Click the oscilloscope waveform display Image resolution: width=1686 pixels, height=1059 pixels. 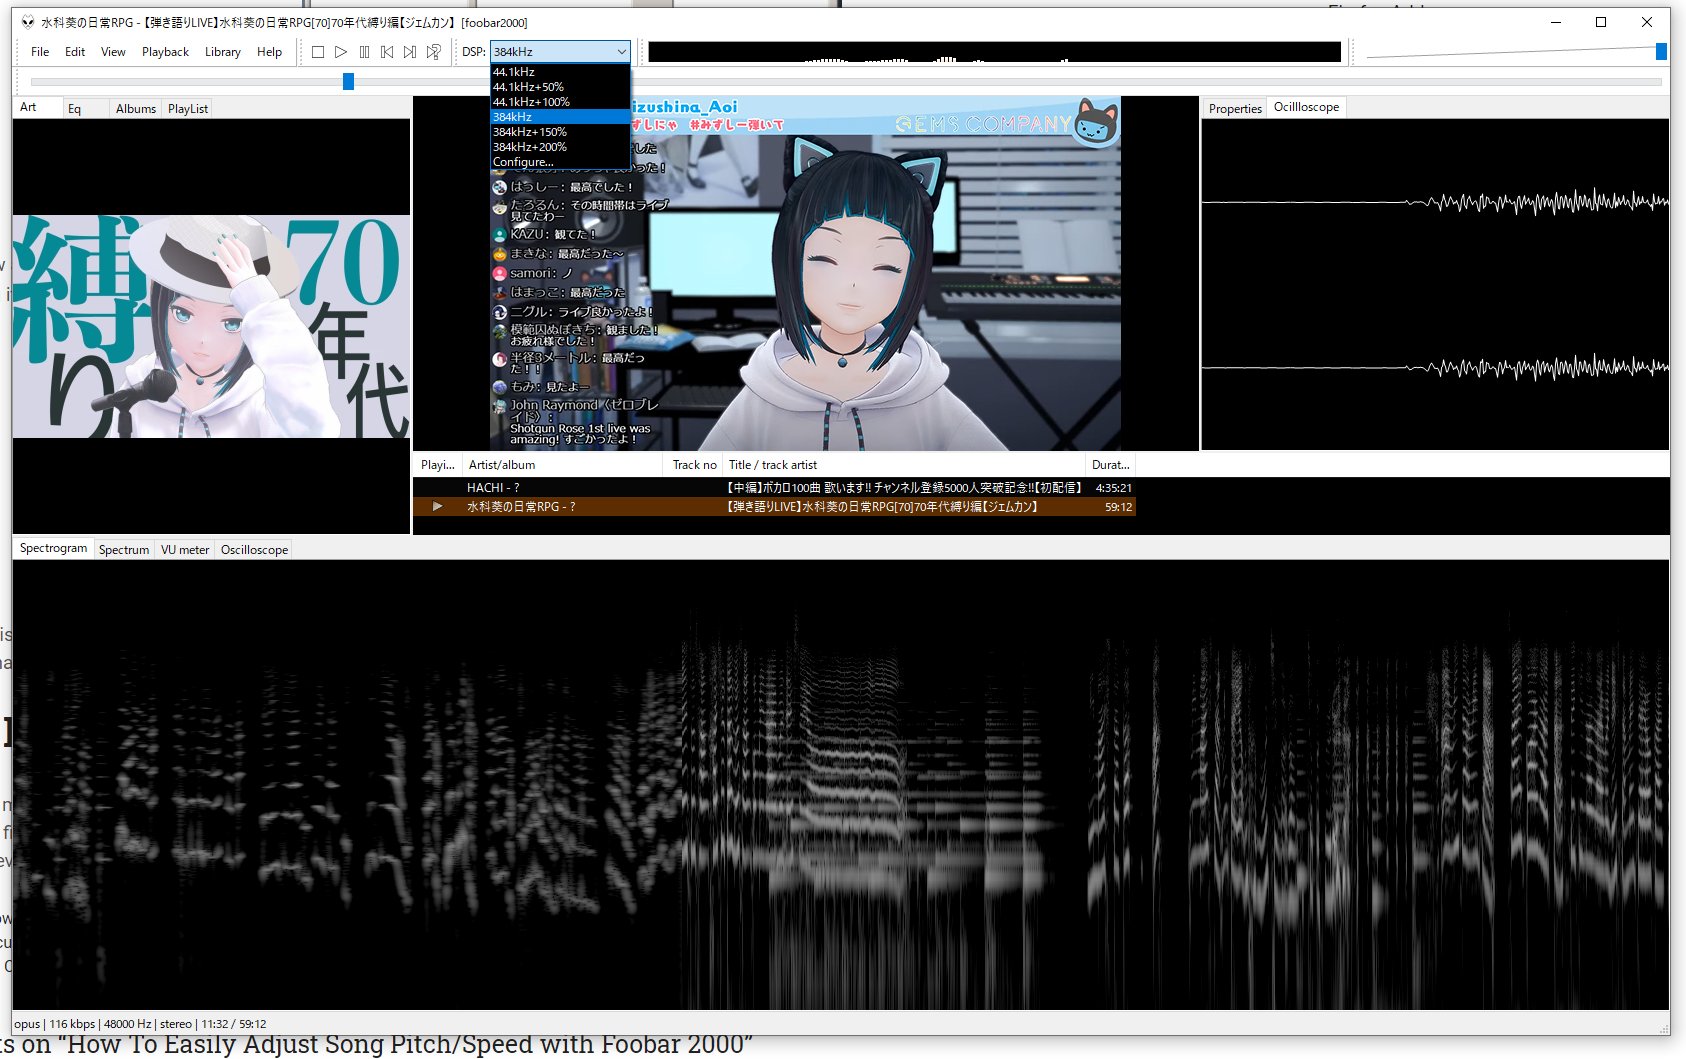coord(1435,284)
